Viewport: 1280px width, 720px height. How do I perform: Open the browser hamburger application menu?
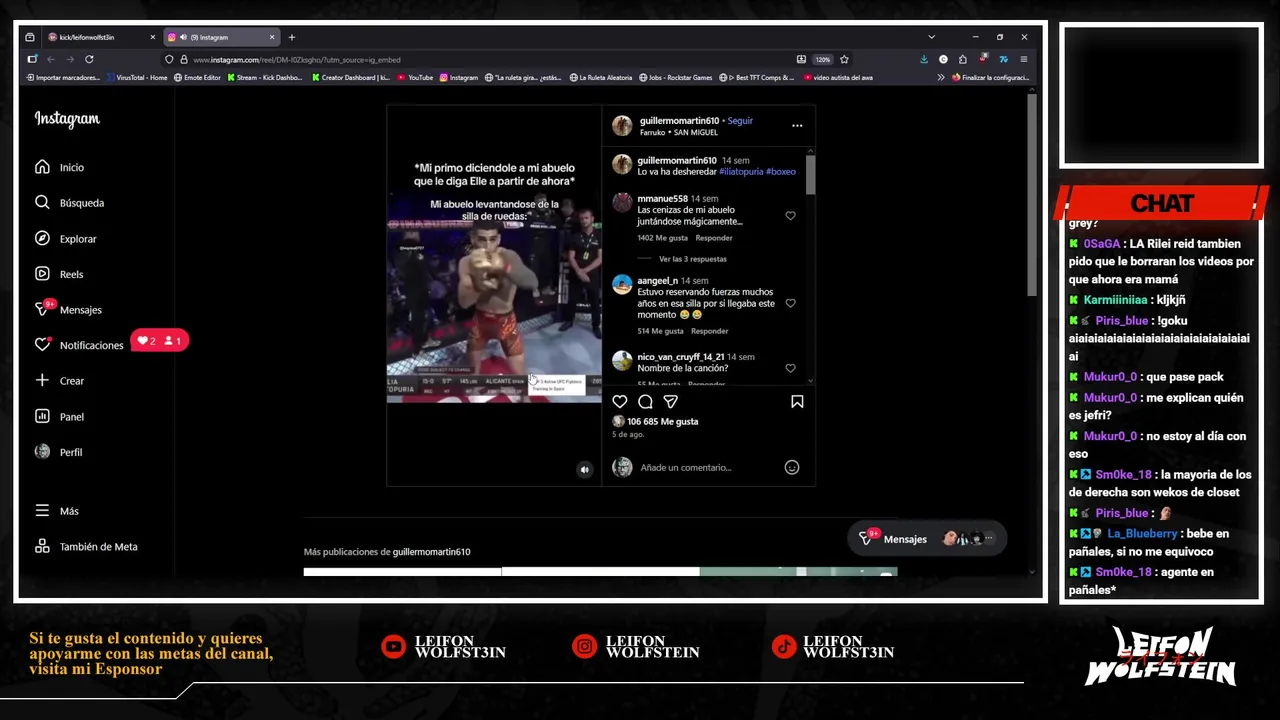click(1023, 59)
